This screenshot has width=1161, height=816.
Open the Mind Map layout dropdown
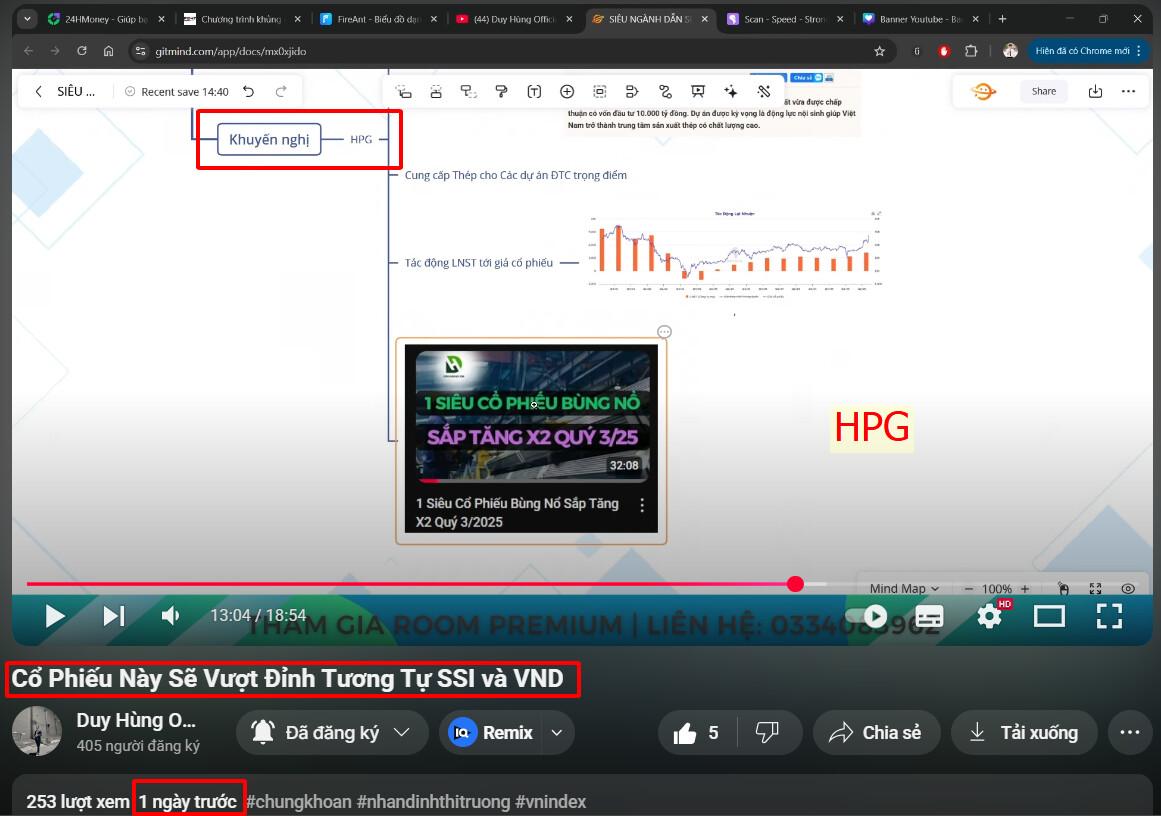pos(904,589)
